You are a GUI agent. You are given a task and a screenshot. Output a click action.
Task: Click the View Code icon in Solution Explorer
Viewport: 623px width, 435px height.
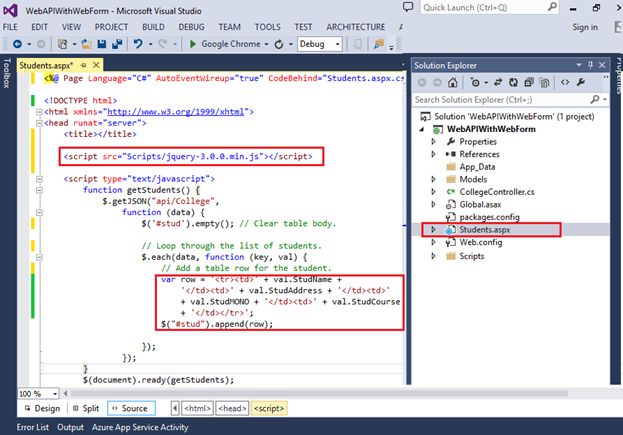(566, 82)
